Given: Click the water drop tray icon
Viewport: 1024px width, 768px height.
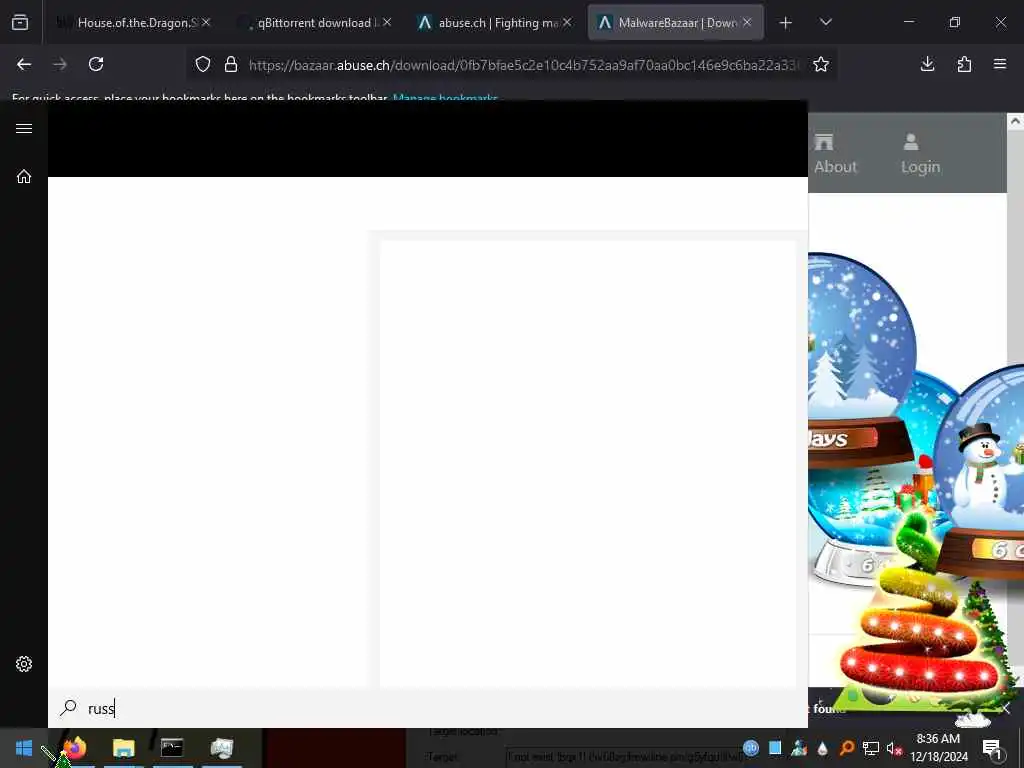Looking at the screenshot, I should (822, 748).
